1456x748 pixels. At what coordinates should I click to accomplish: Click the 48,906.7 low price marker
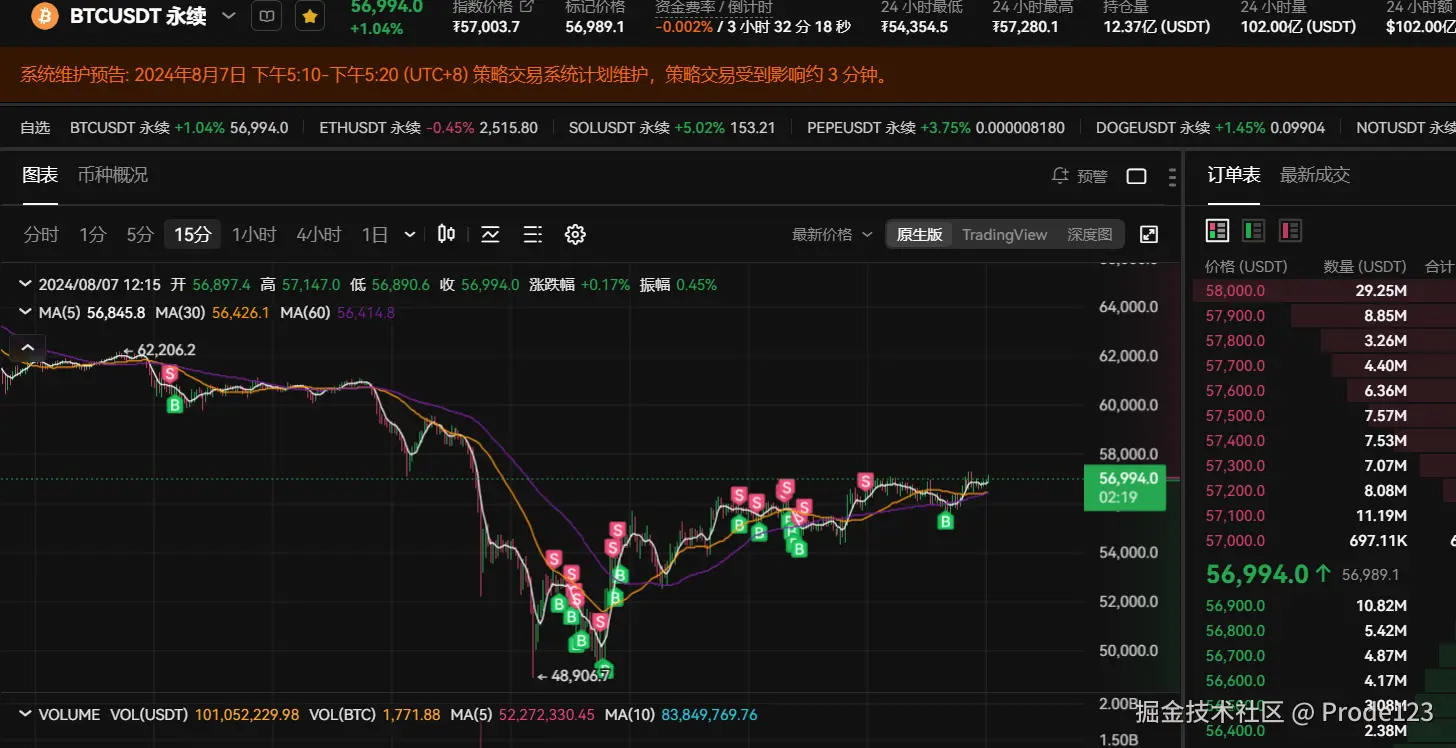click(x=574, y=676)
